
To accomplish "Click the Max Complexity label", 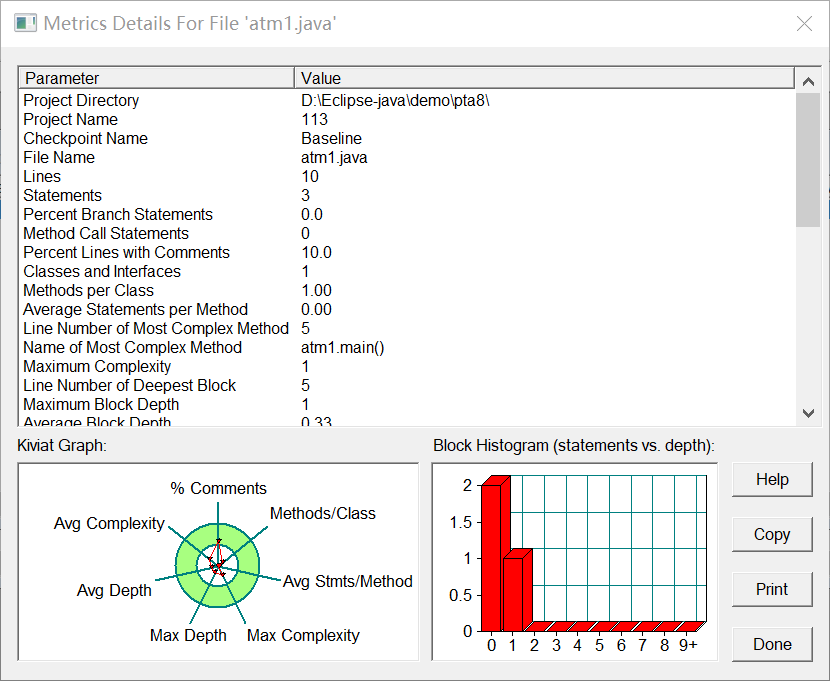I will click(303, 635).
